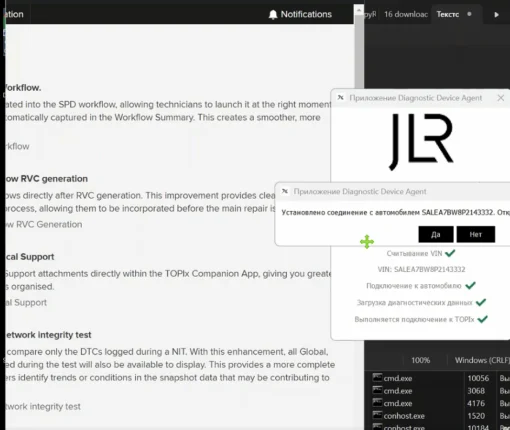Click the JLR logo in the agent window

click(x=421, y=142)
